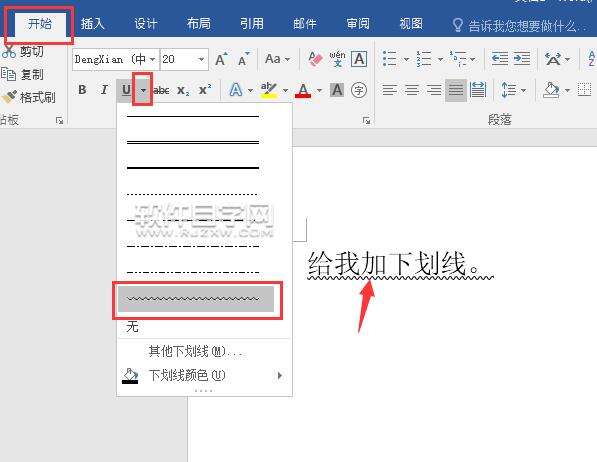Switch to the 审阅 tab
This screenshot has height=462, width=597.
tap(358, 24)
